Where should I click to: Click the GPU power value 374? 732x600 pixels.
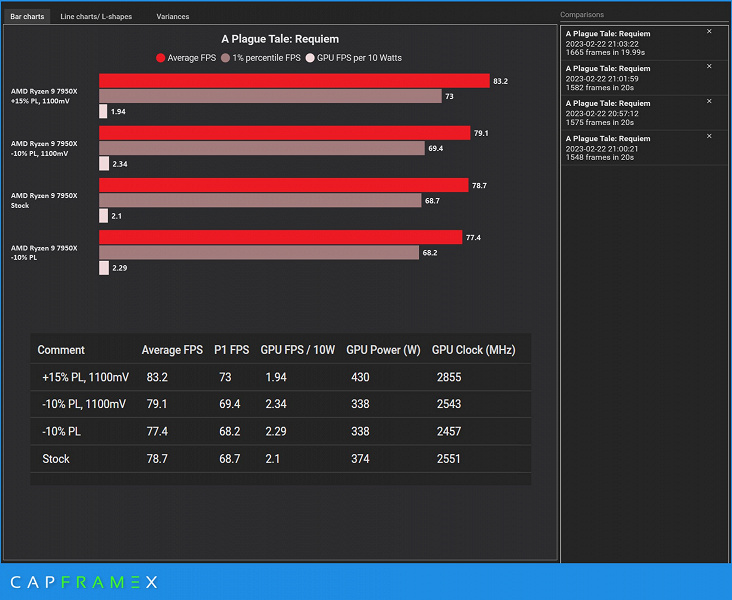tap(360, 459)
